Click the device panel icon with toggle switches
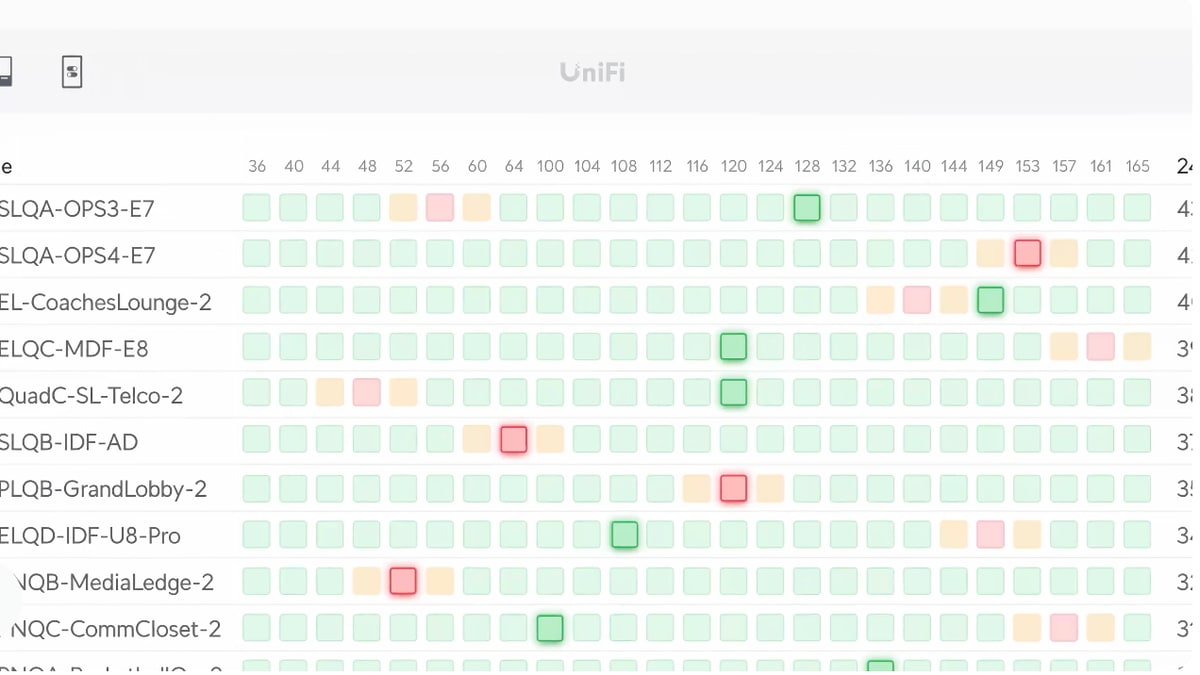This screenshot has height=675, width=1200. tap(72, 72)
